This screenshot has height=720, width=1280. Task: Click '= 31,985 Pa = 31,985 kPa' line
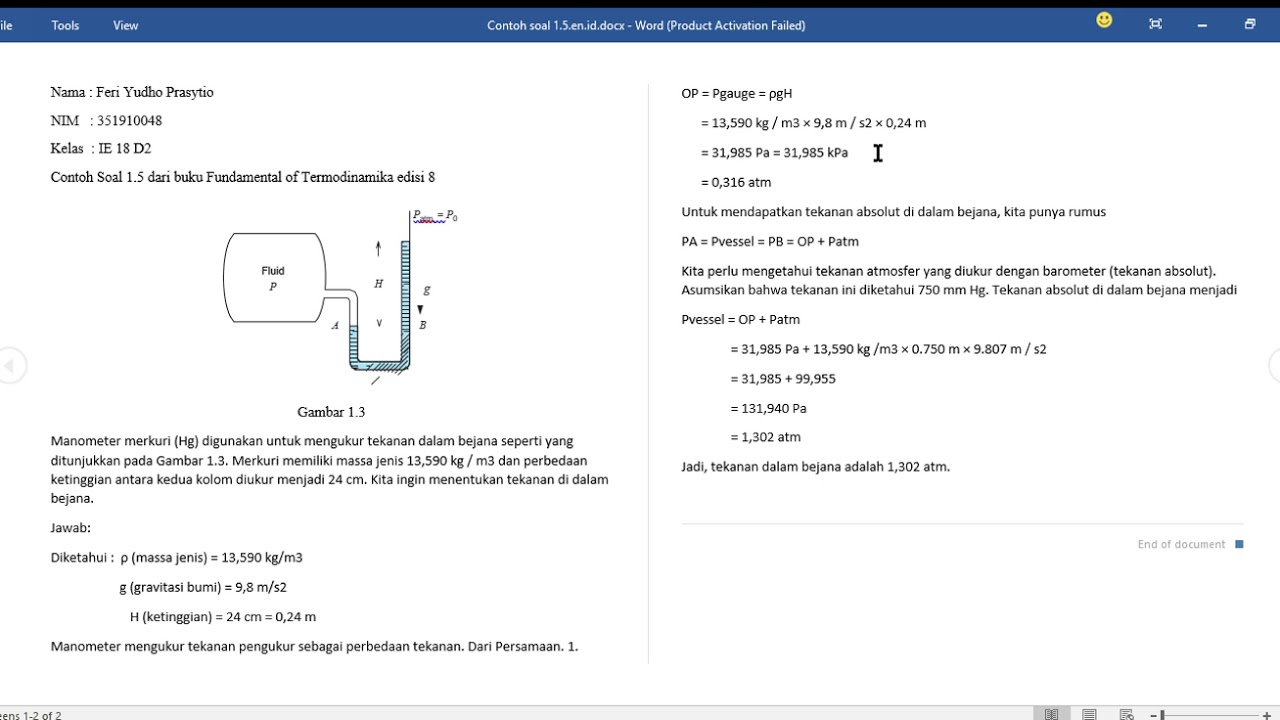pyautogui.click(x=774, y=153)
